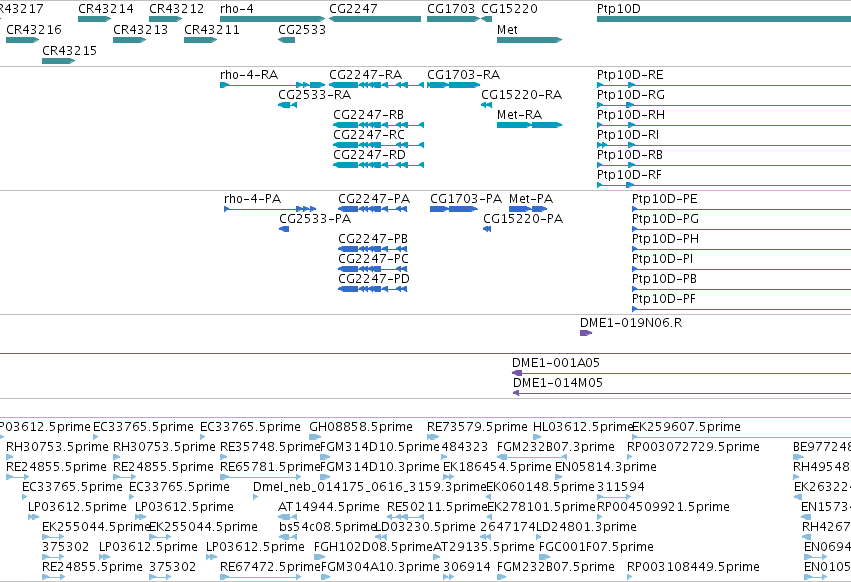Click the RE35748.5prime EST label

click(x=270, y=447)
